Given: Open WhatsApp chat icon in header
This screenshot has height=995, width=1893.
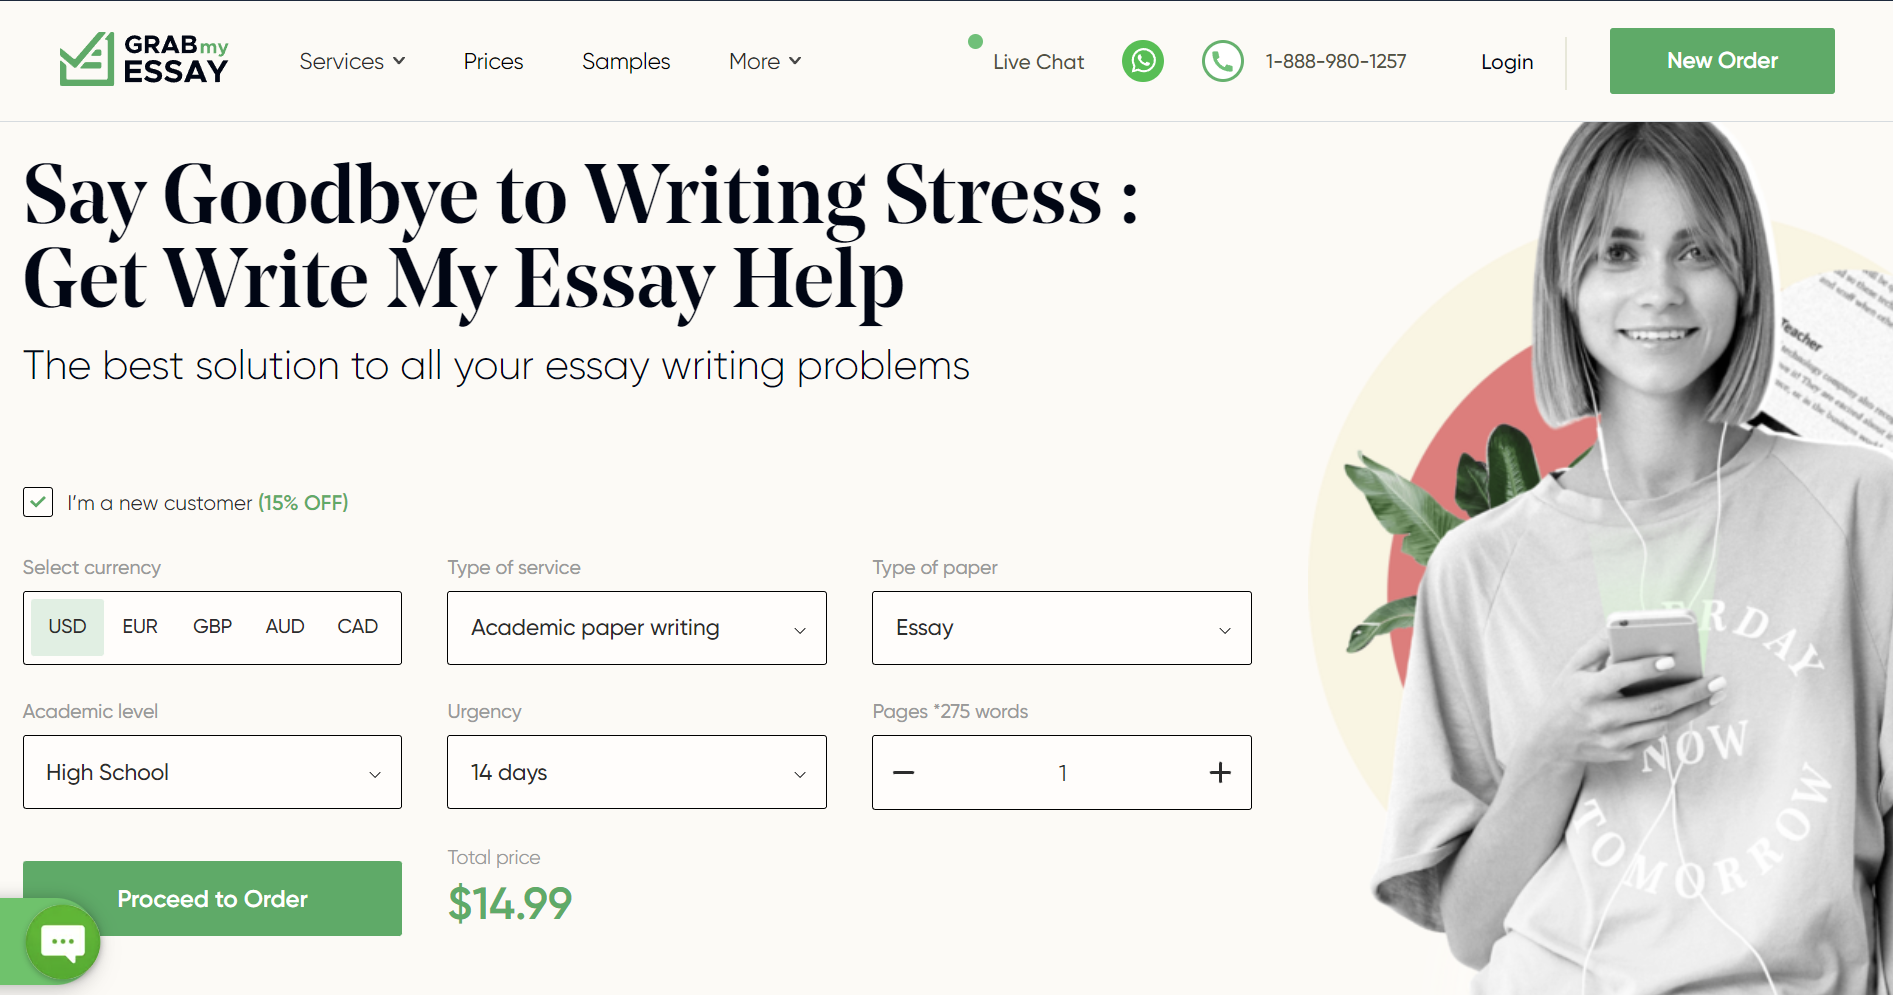Looking at the screenshot, I should [x=1143, y=61].
